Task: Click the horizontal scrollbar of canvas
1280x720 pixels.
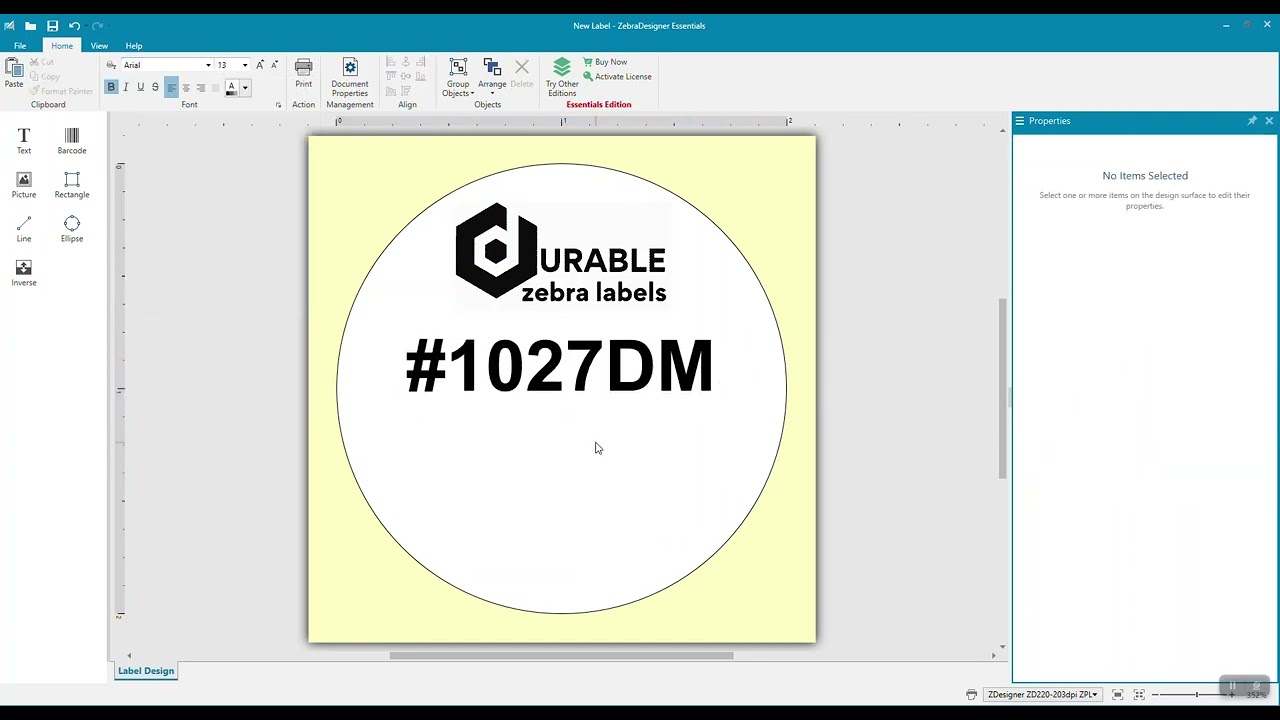Action: pos(561,656)
